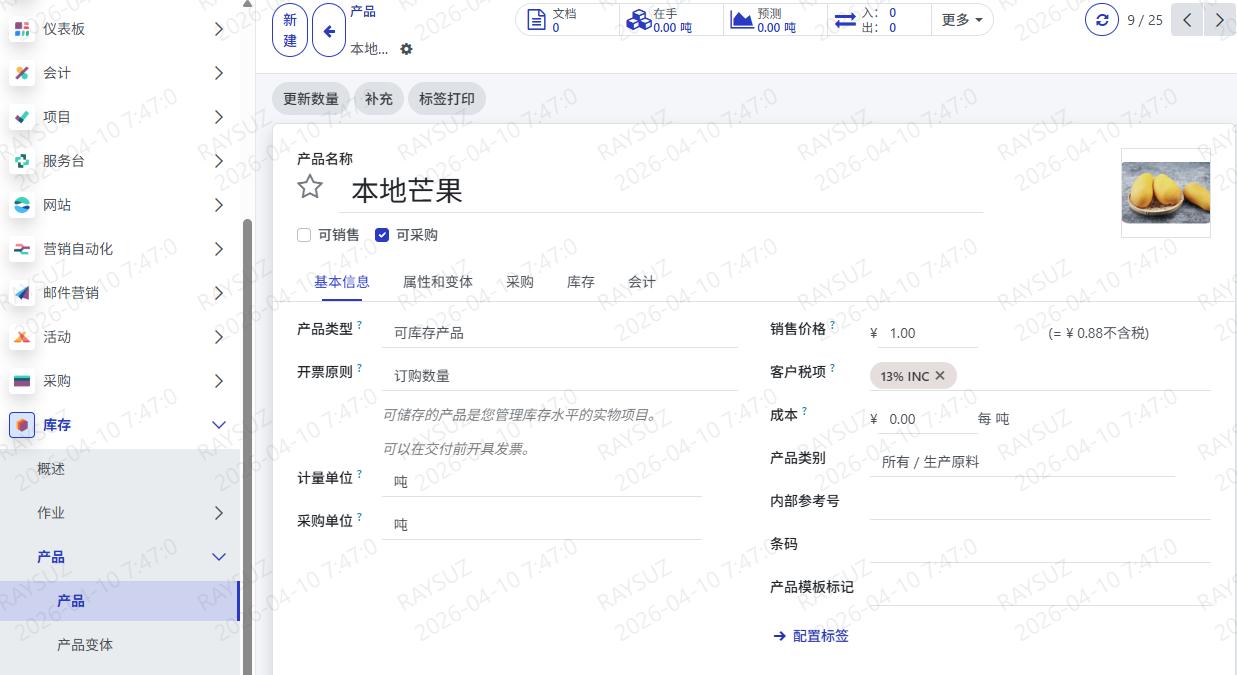Open the 营销自动化 app icon
The image size is (1237, 675).
coord(22,249)
